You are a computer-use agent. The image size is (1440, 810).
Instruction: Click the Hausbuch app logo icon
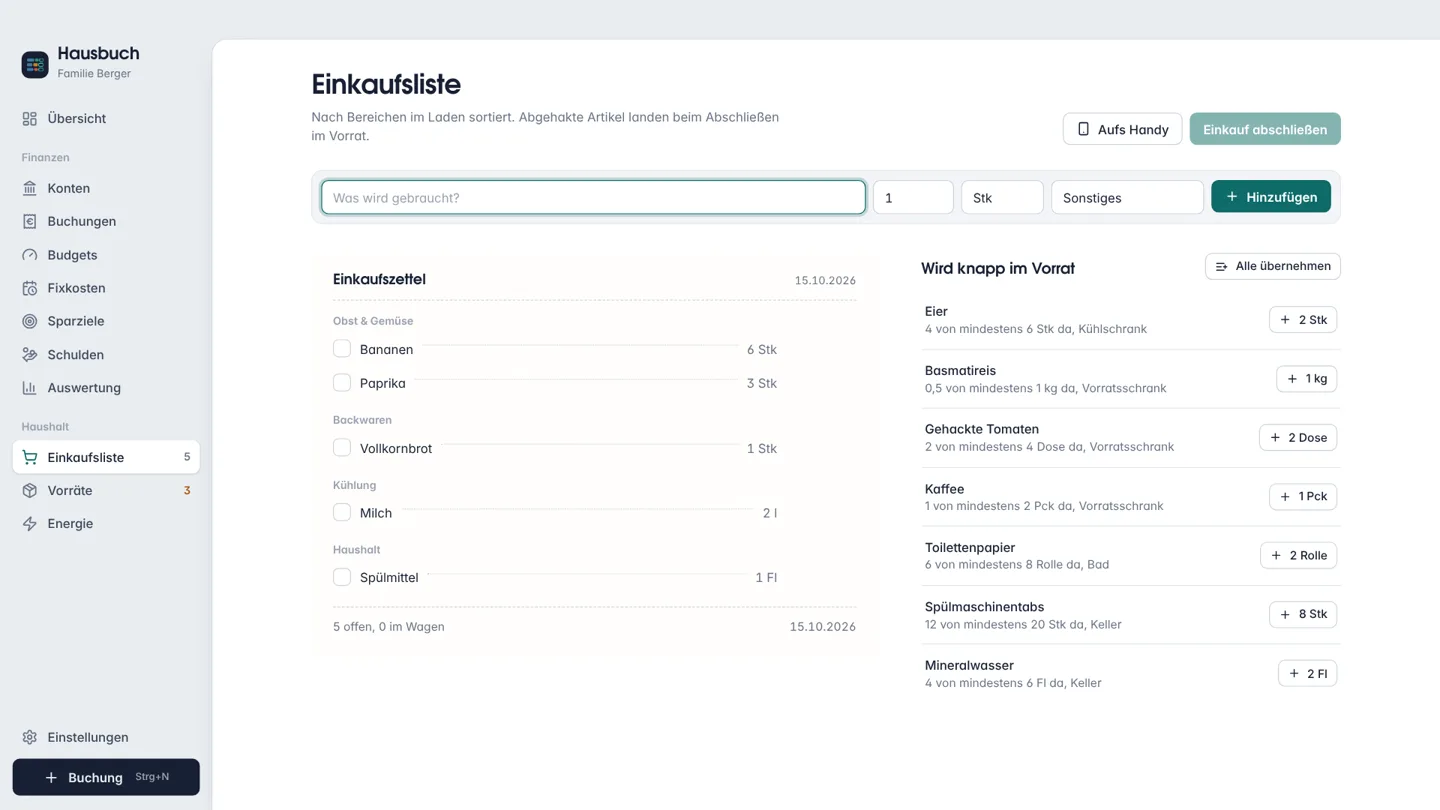pos(35,64)
